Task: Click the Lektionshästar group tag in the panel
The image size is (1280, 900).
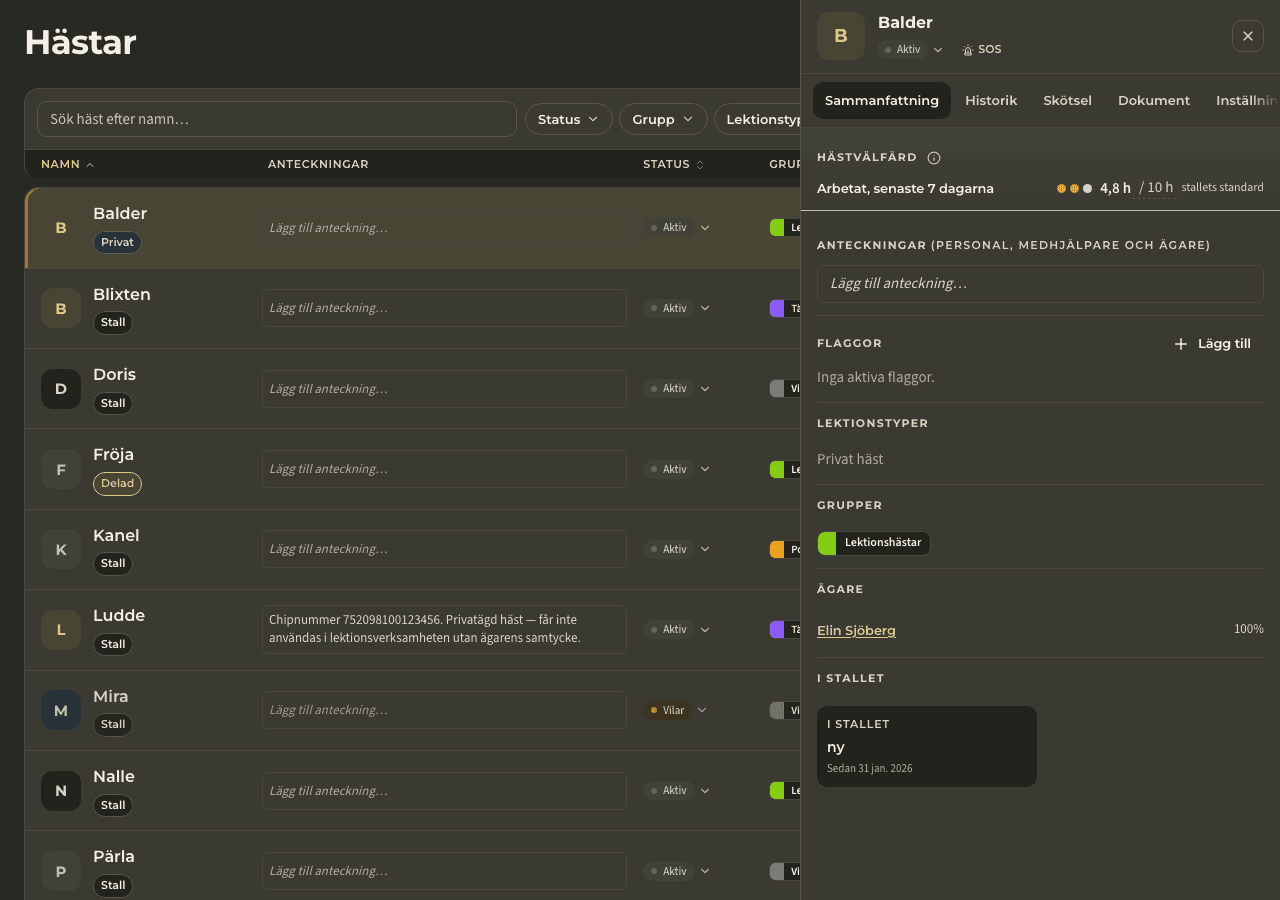Action: 874,543
